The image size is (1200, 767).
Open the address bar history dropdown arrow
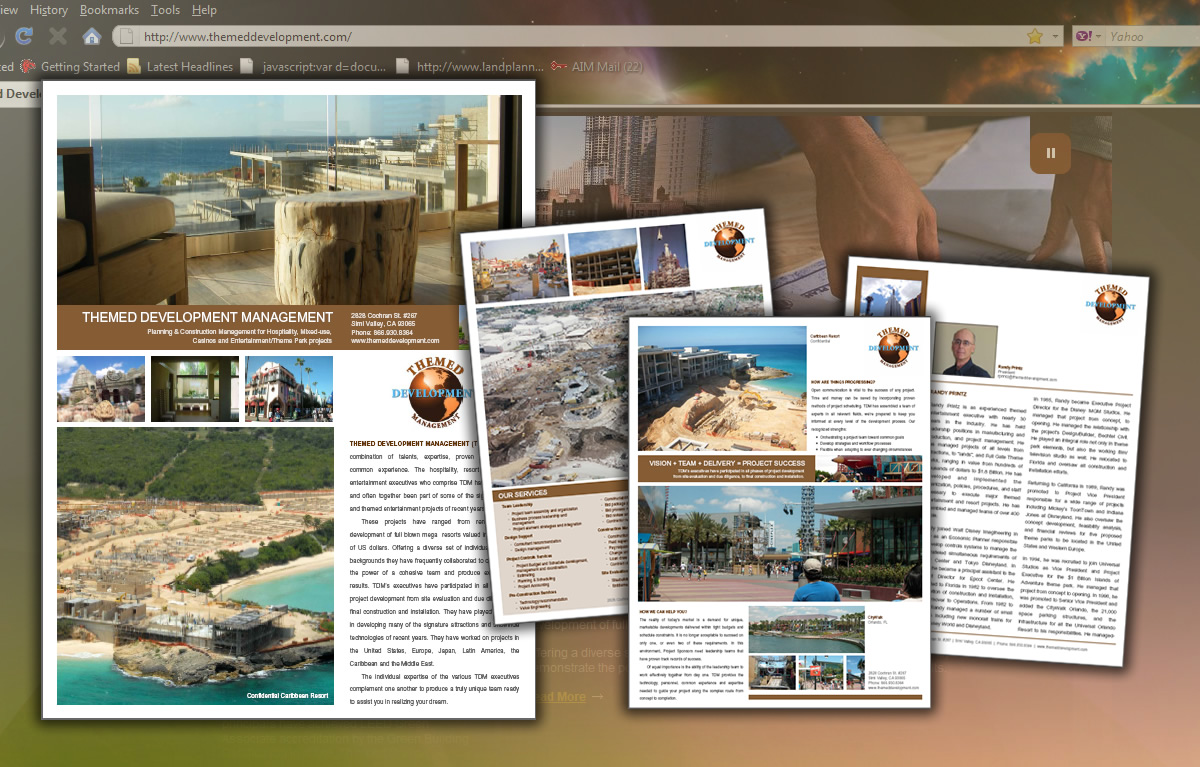pos(1056,37)
